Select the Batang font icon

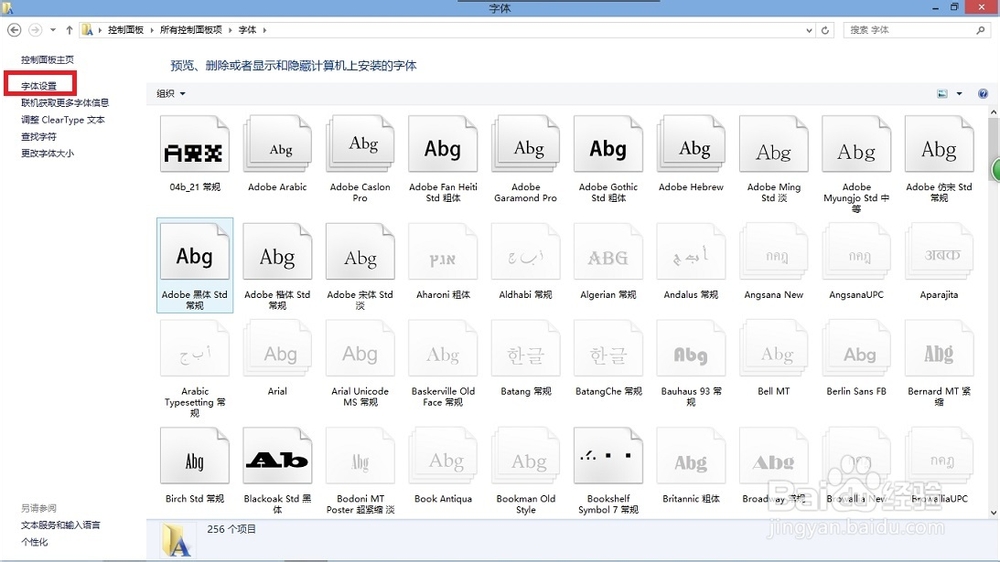click(x=526, y=348)
